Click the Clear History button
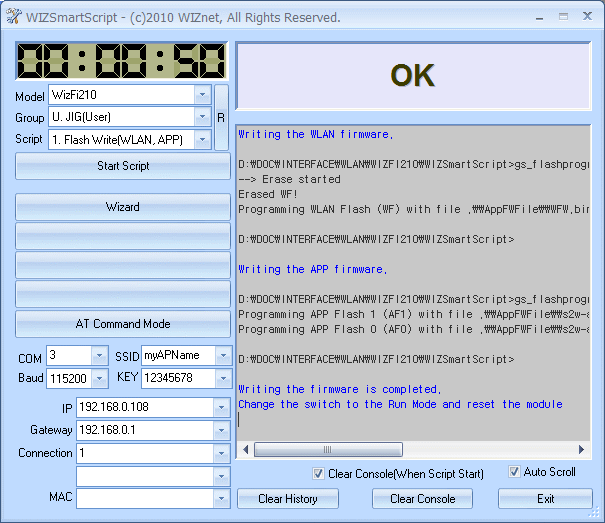Viewport: 605px width, 523px height. [x=288, y=499]
